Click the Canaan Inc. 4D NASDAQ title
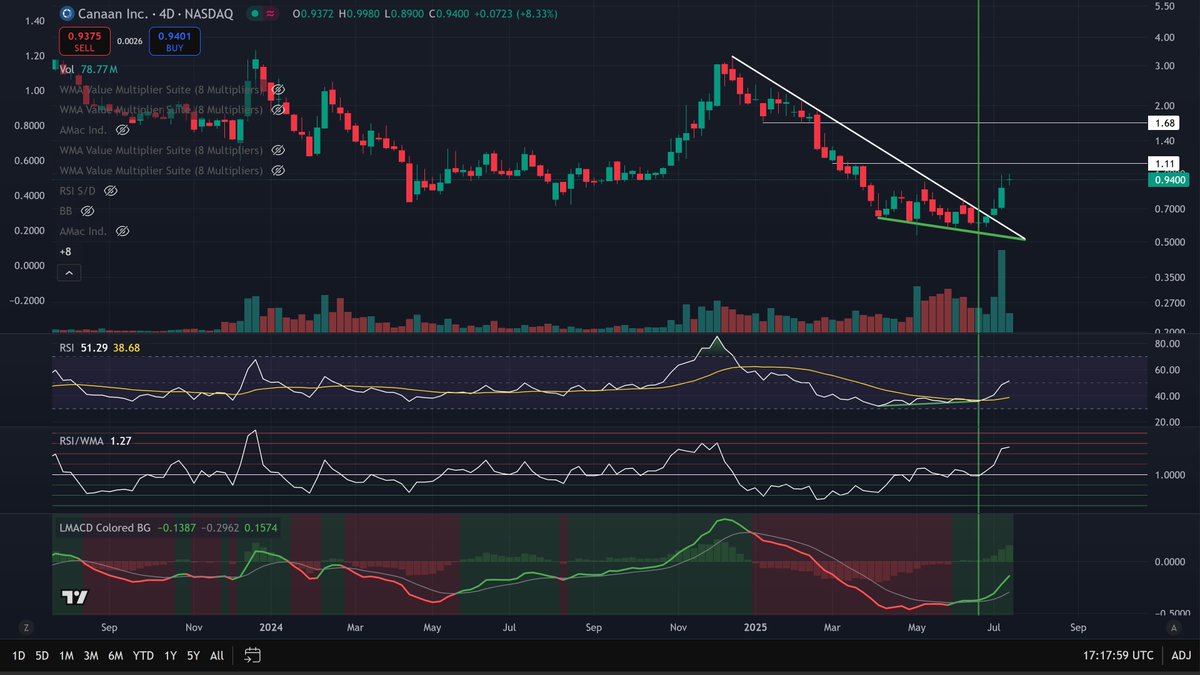This screenshot has width=1200, height=675. (x=155, y=14)
